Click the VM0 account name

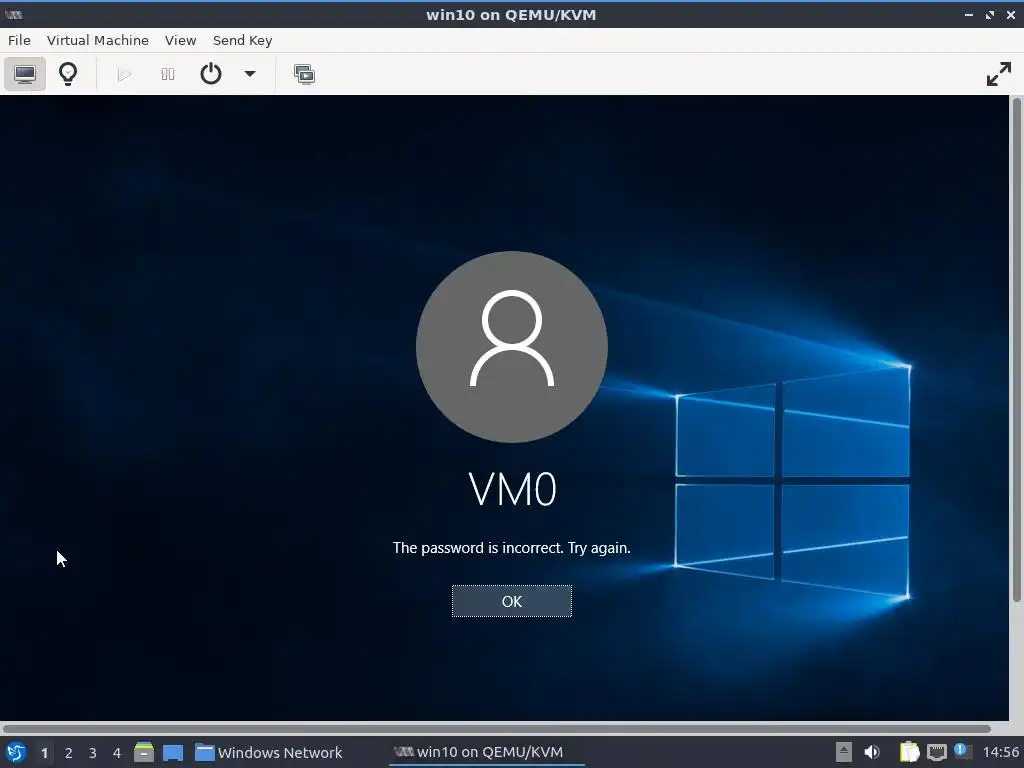(x=513, y=490)
